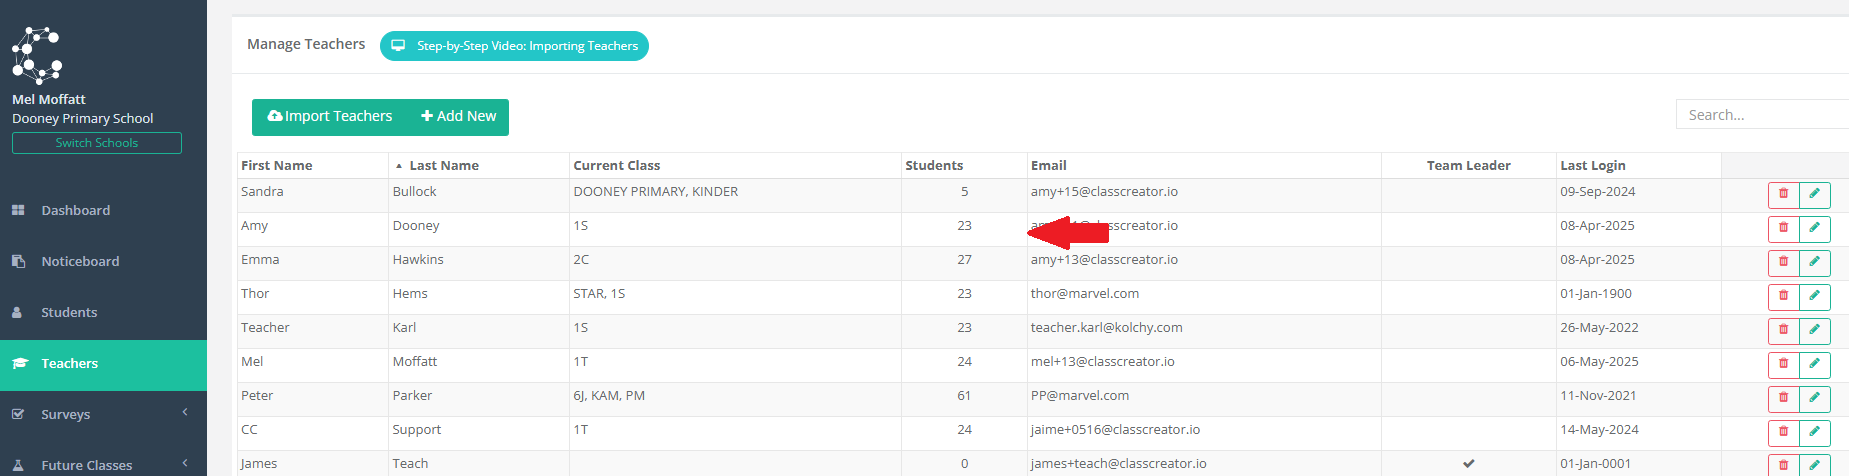Click the Switch Schools button
The width and height of the screenshot is (1849, 476).
(97, 143)
